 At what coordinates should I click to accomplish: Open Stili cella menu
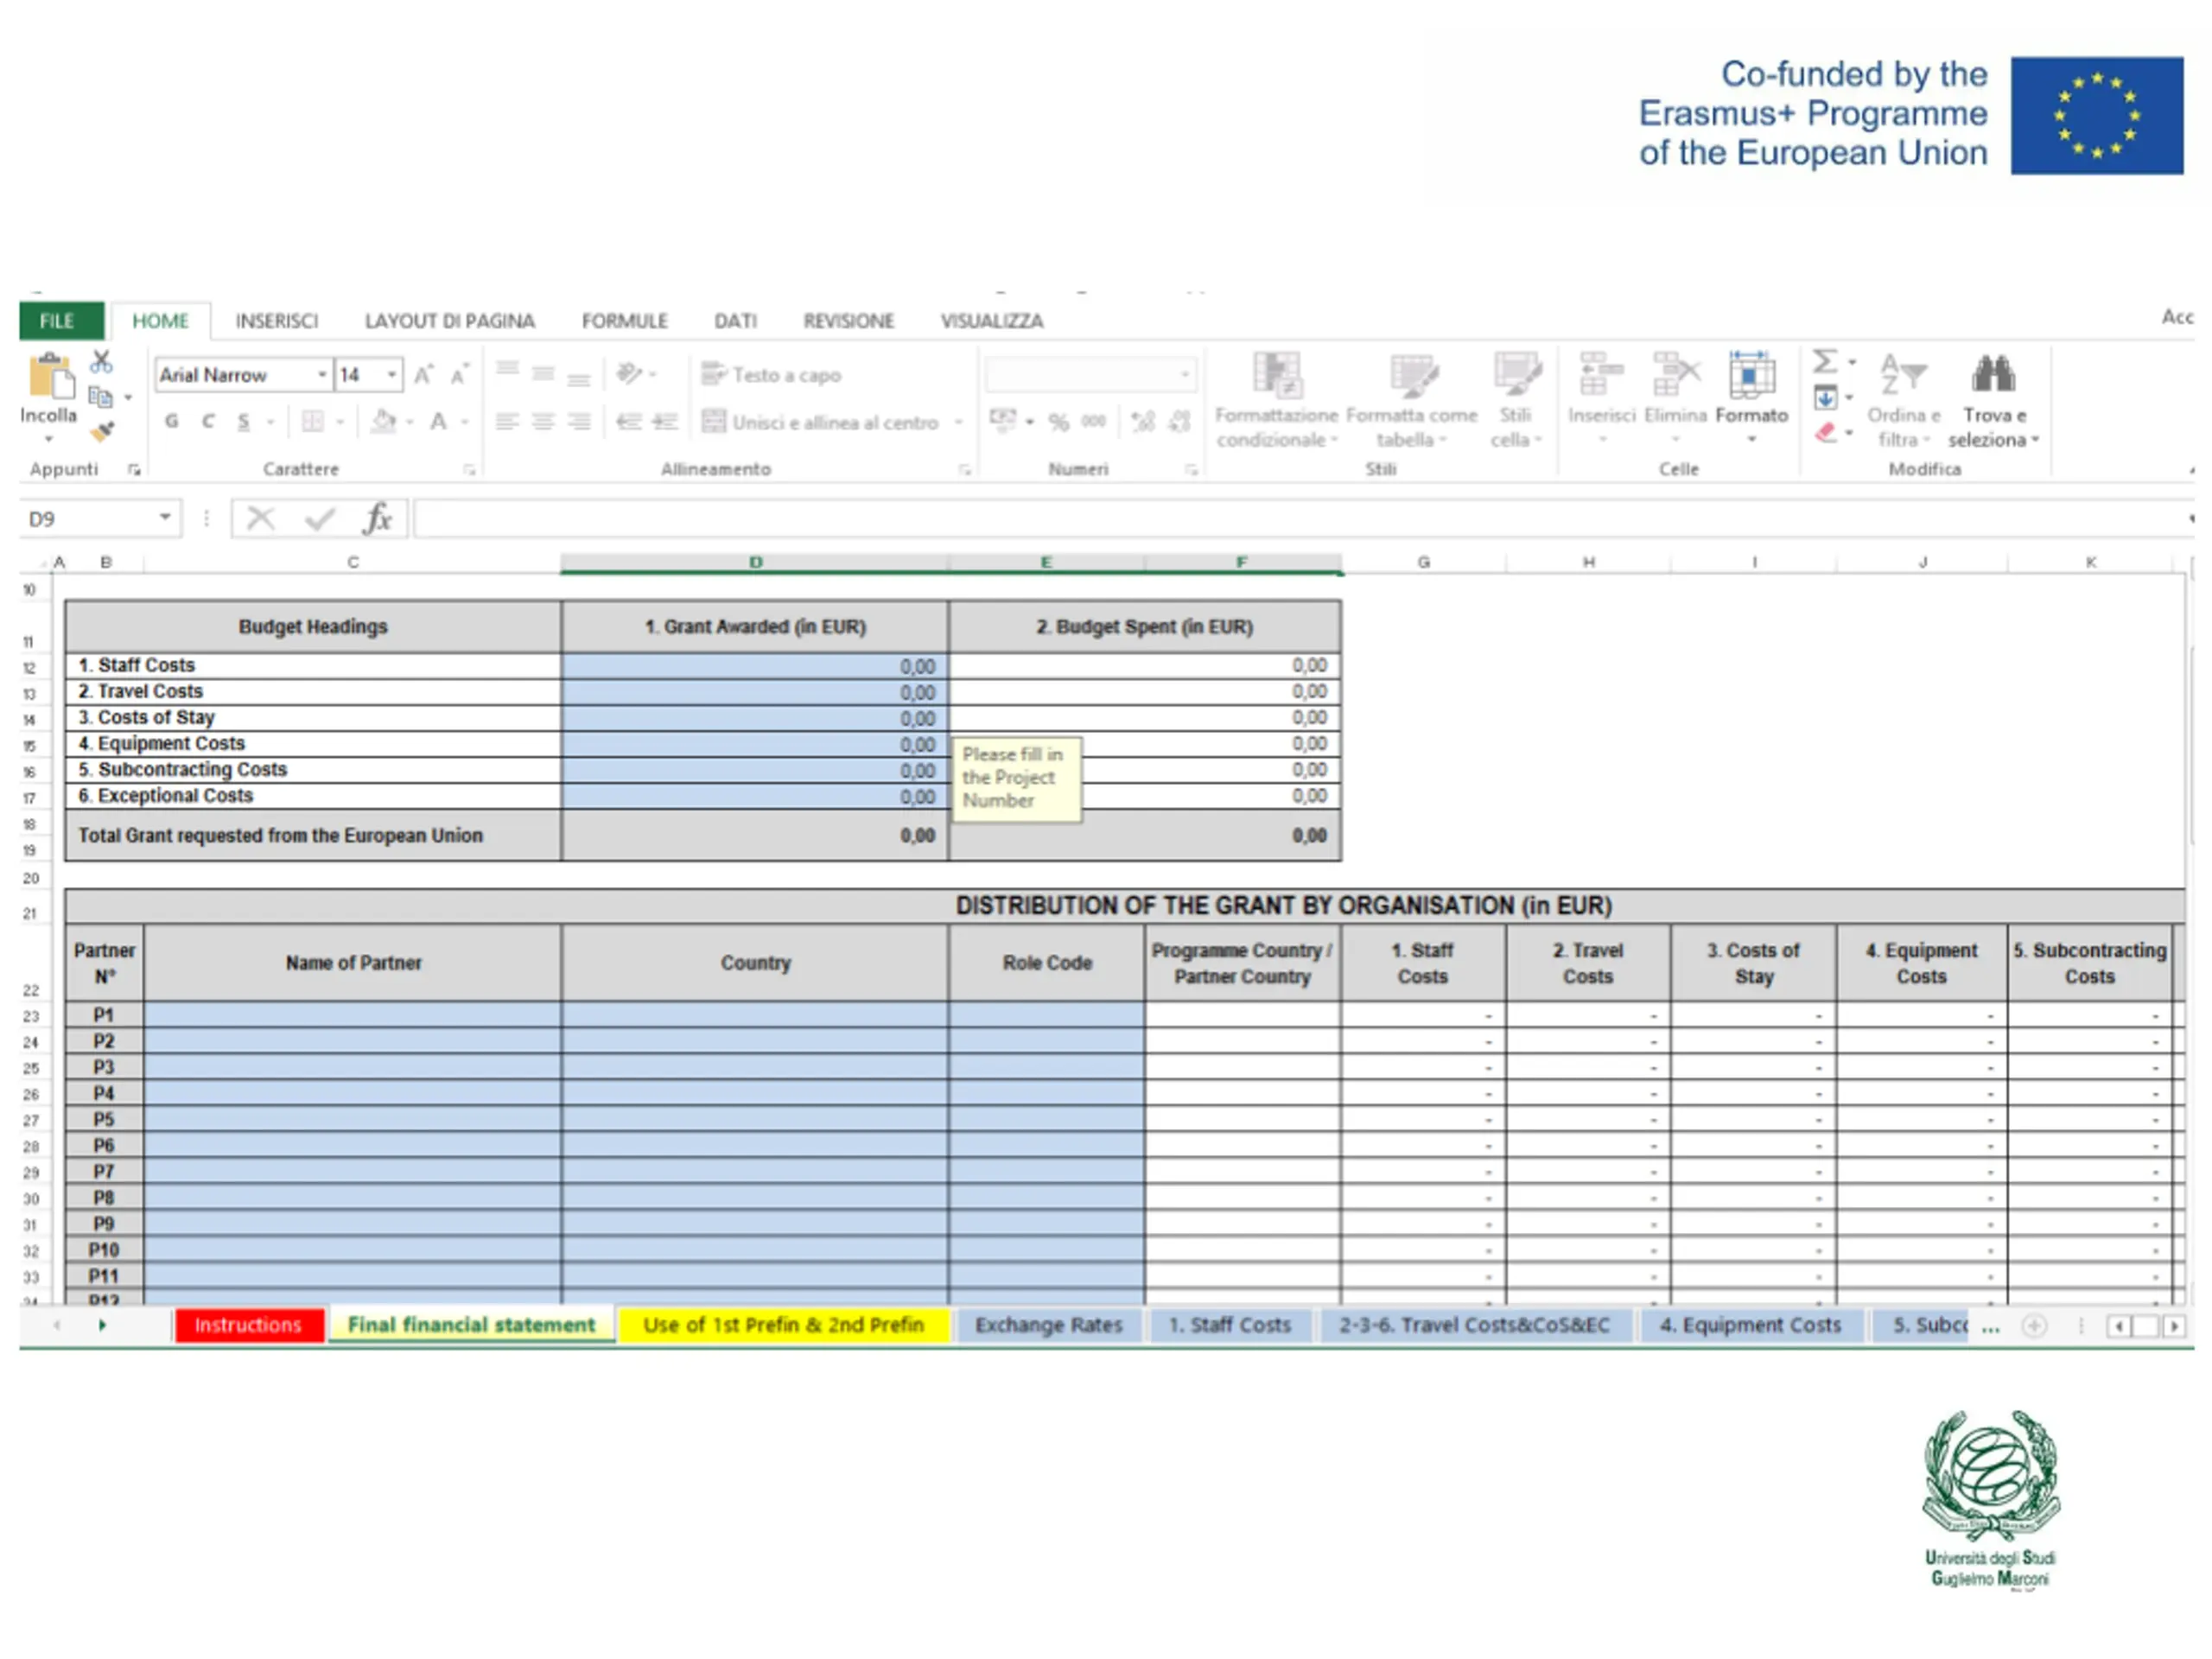pos(1516,400)
